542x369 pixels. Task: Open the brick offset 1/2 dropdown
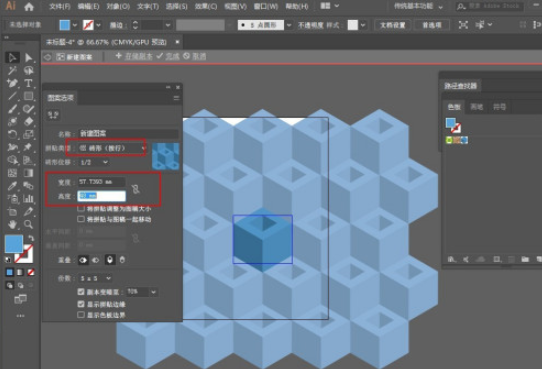[x=93, y=162]
